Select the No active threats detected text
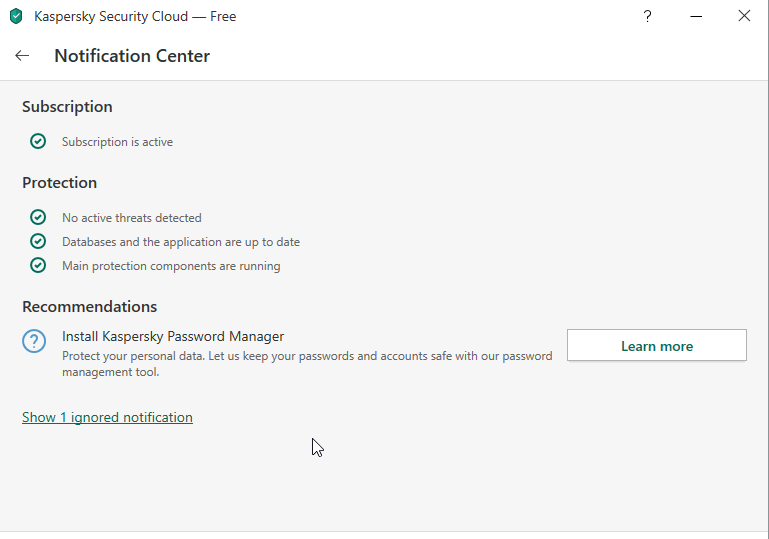This screenshot has height=539, width=769. click(131, 217)
